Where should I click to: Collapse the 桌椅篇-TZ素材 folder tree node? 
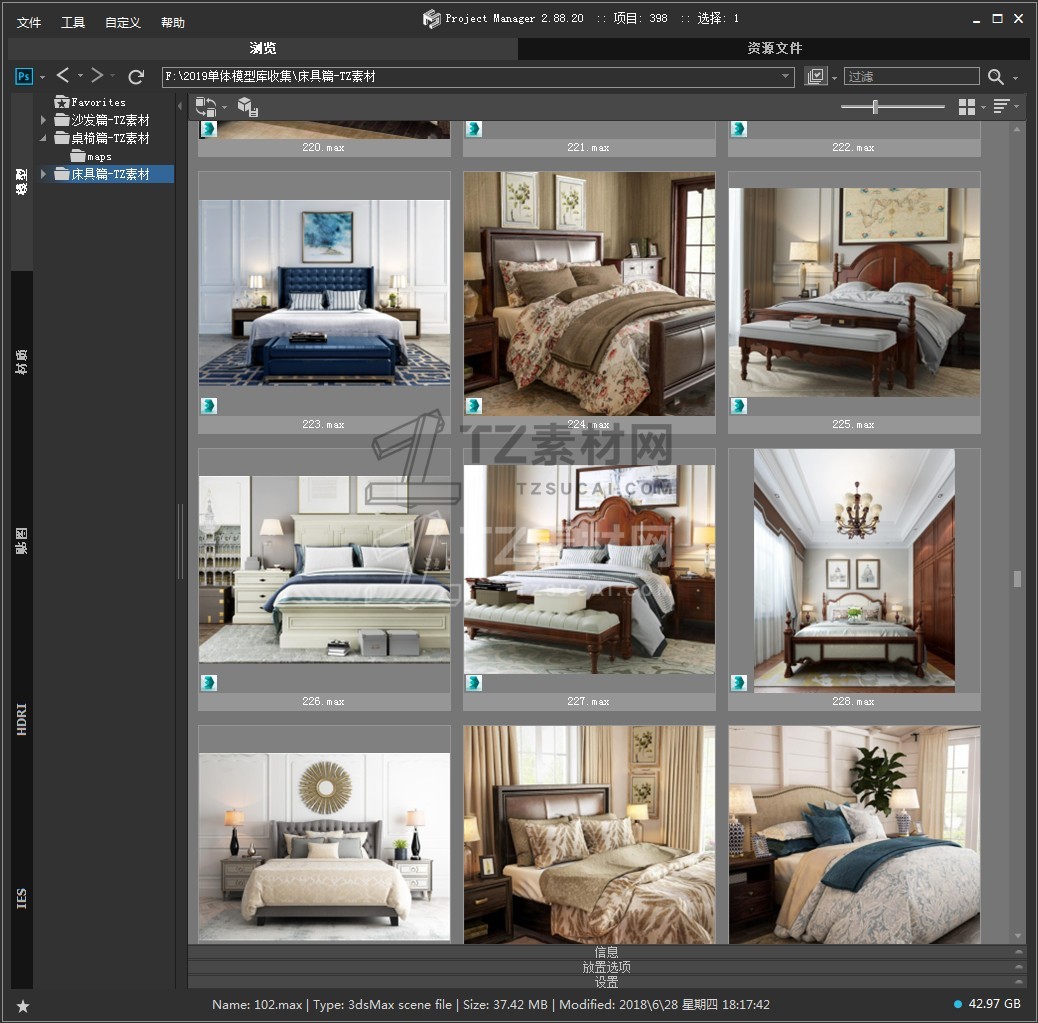click(43, 138)
